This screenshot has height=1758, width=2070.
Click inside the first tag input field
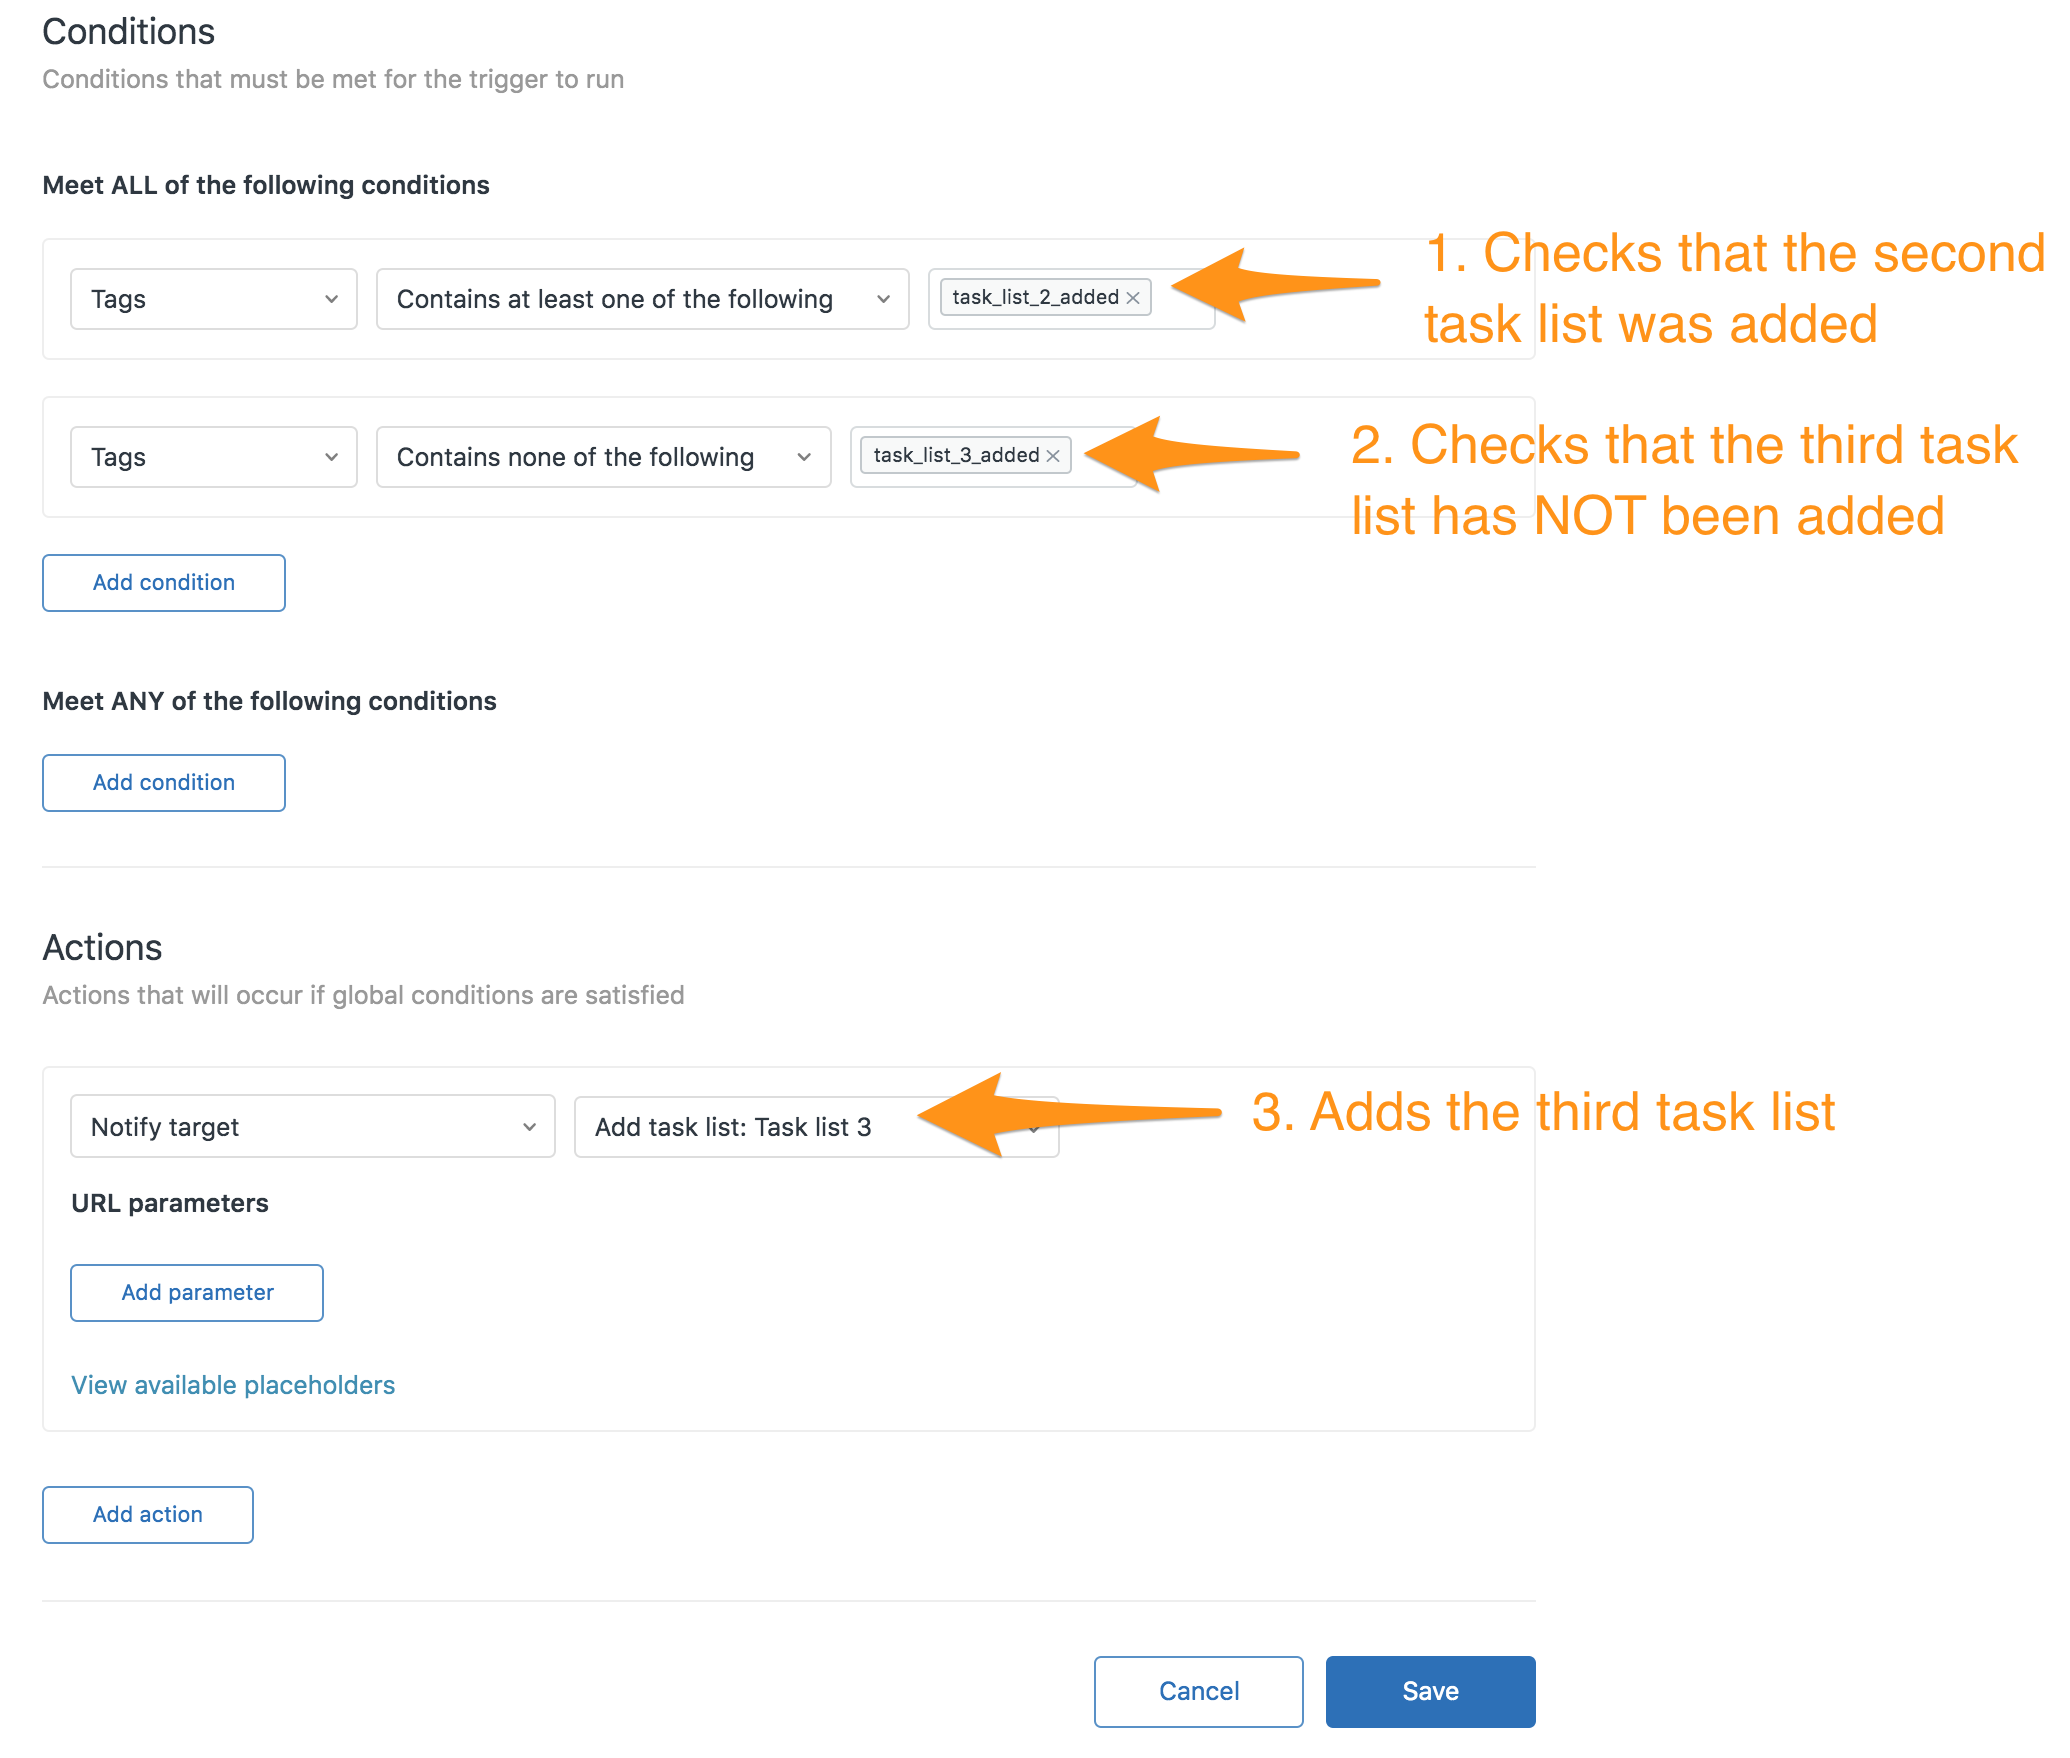point(1182,299)
